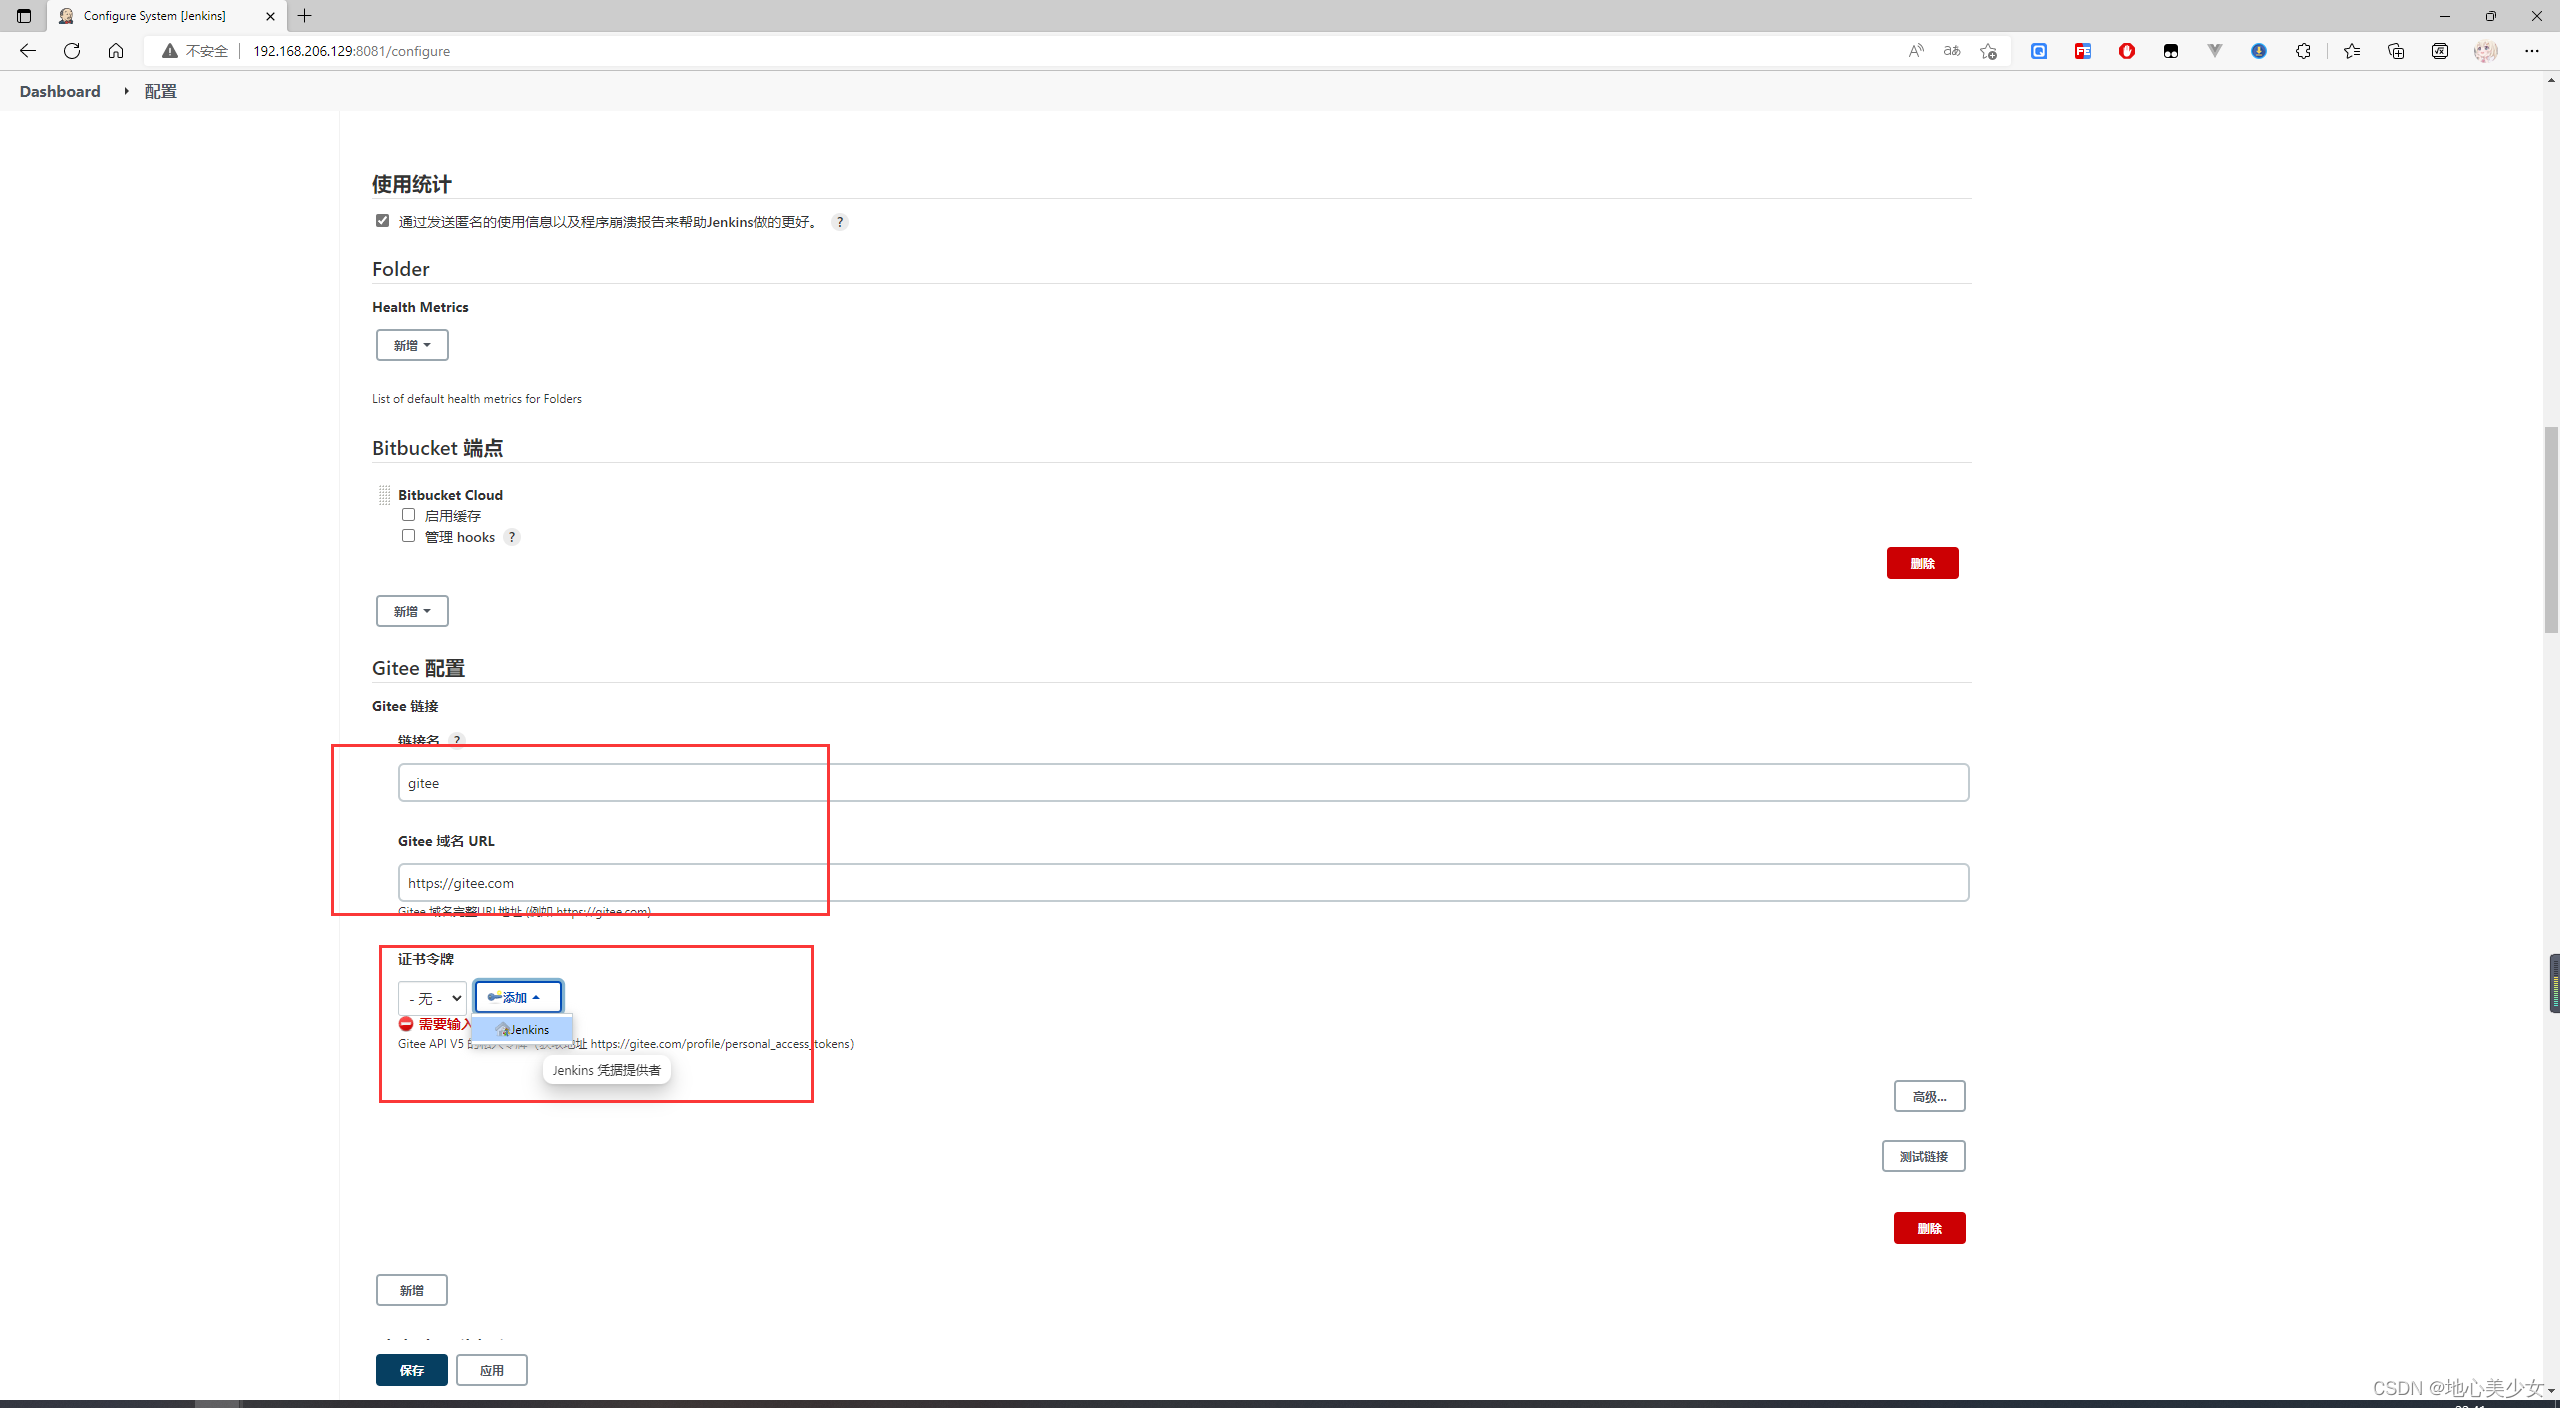Viewport: 2560px width, 1408px height.
Task: Click the help icon beside usage statistics text
Action: [840, 222]
